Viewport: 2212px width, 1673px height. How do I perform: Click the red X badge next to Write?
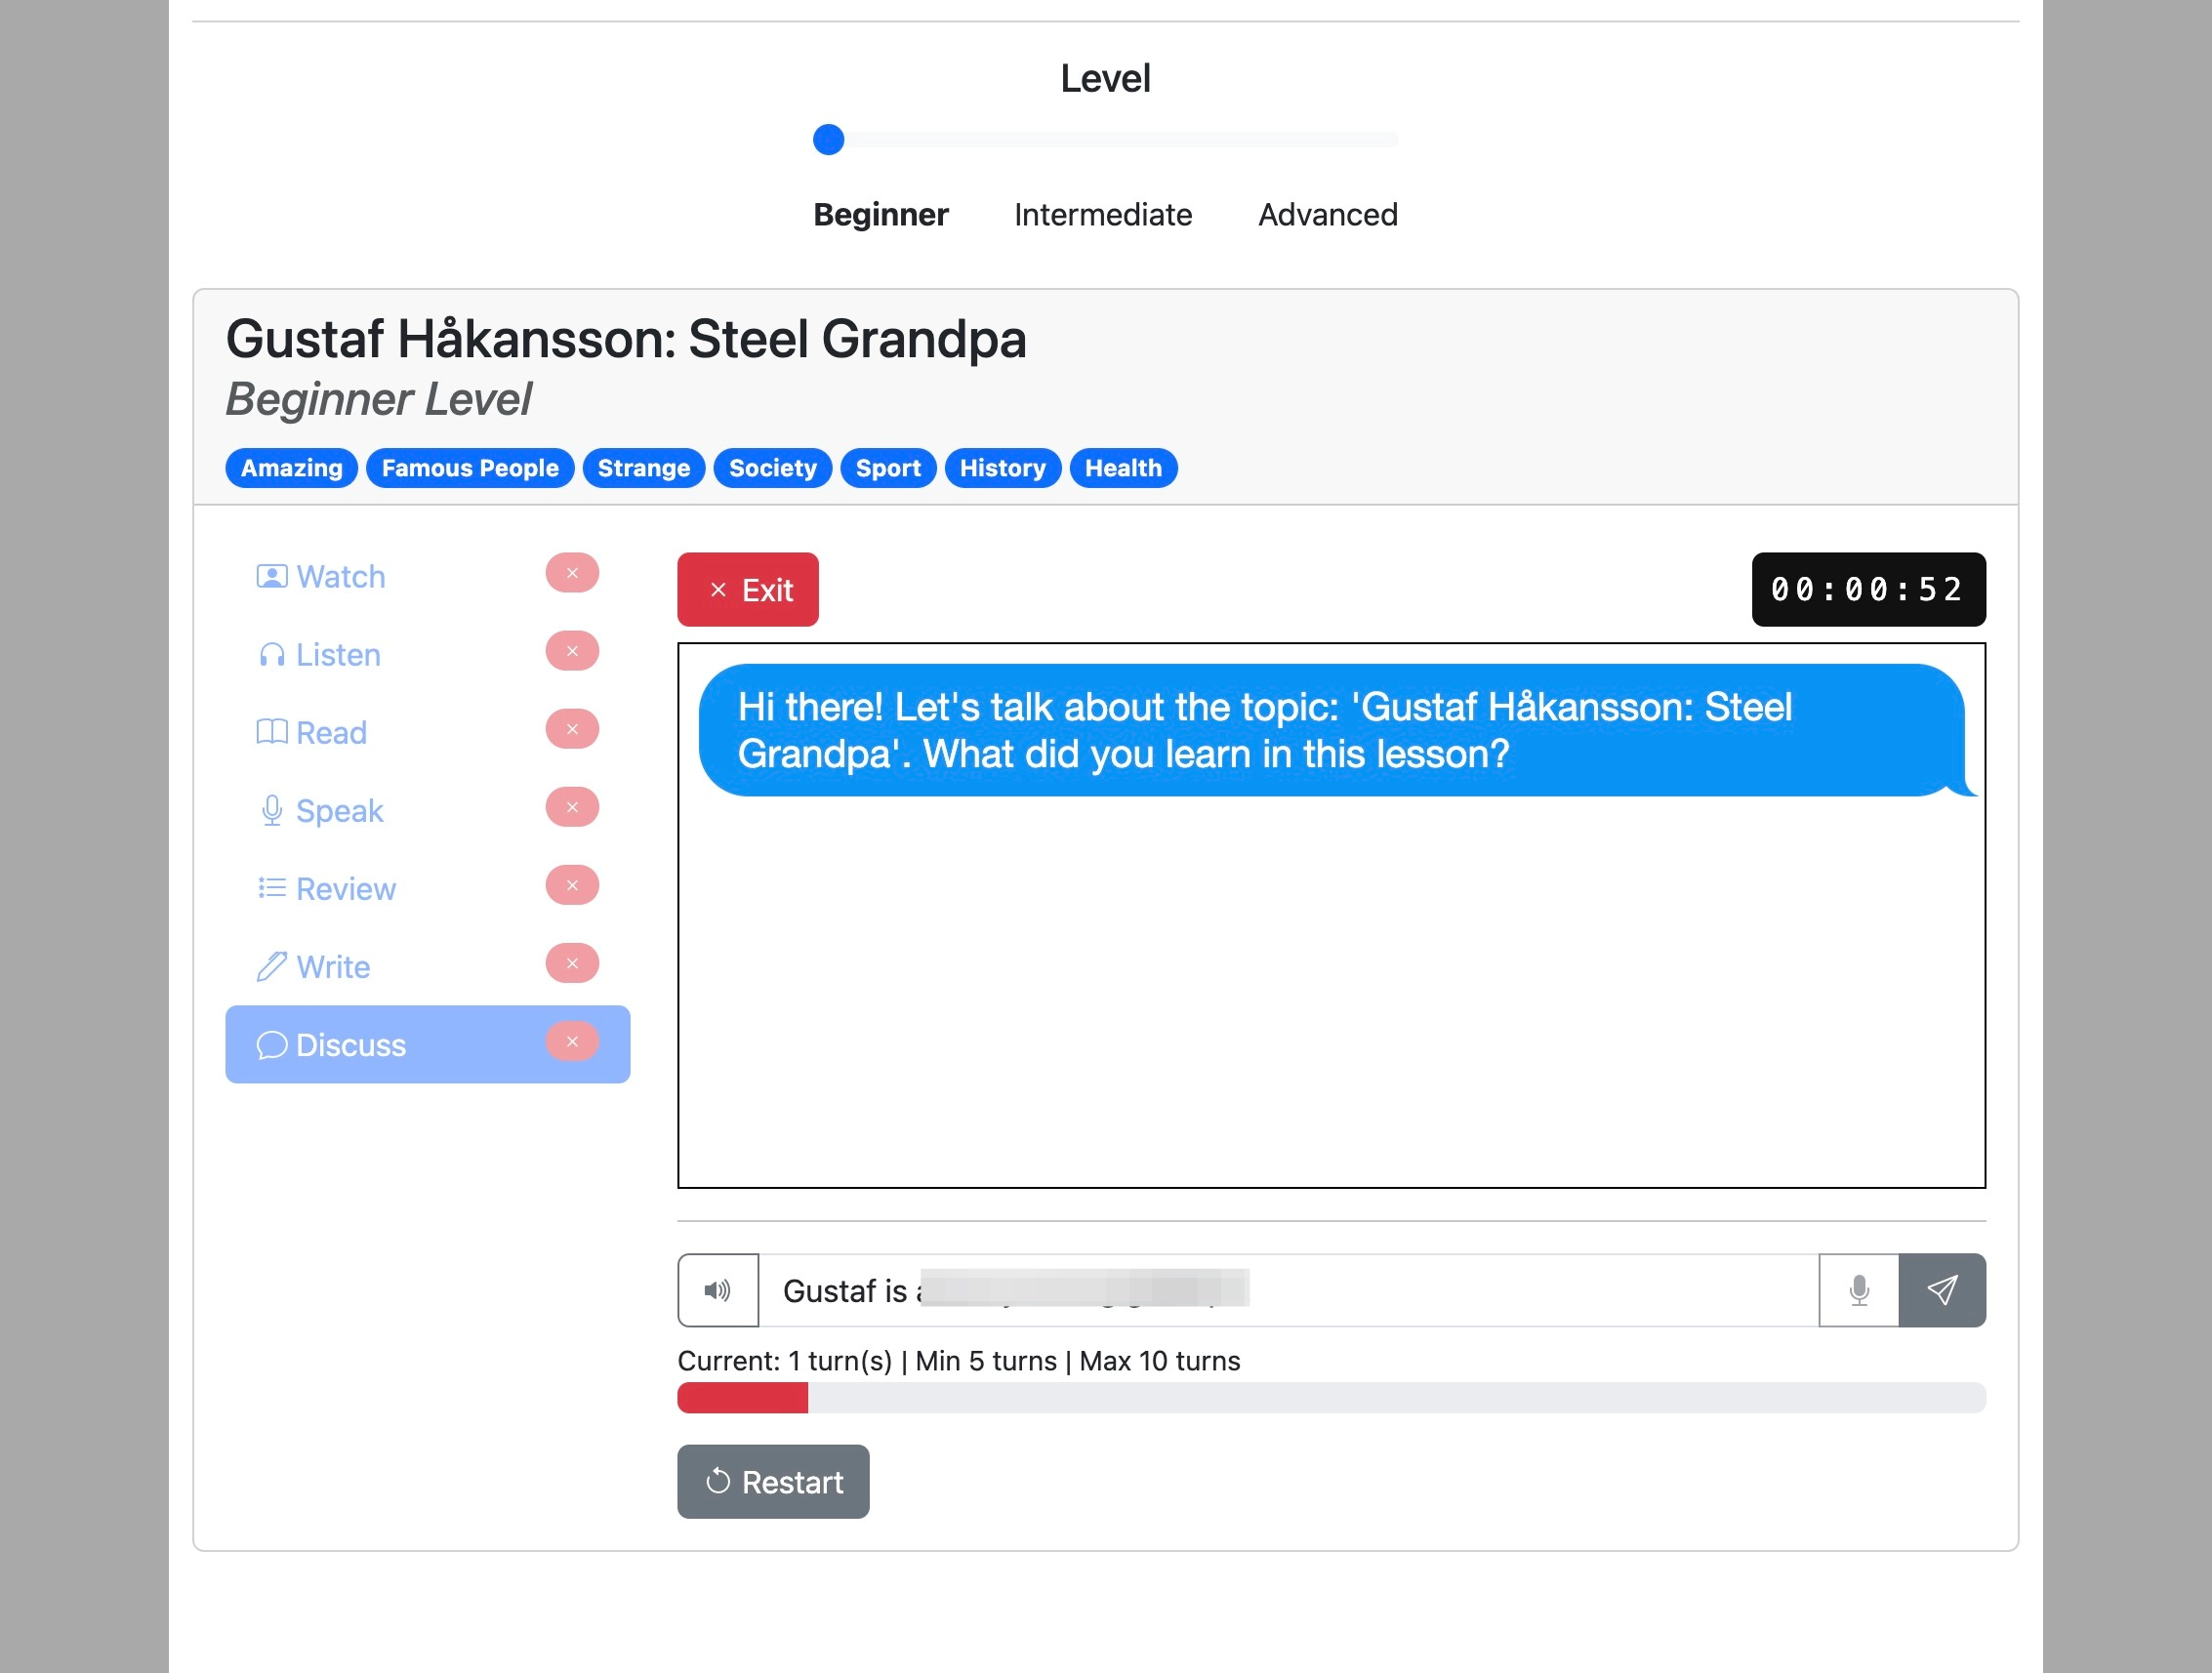point(572,963)
